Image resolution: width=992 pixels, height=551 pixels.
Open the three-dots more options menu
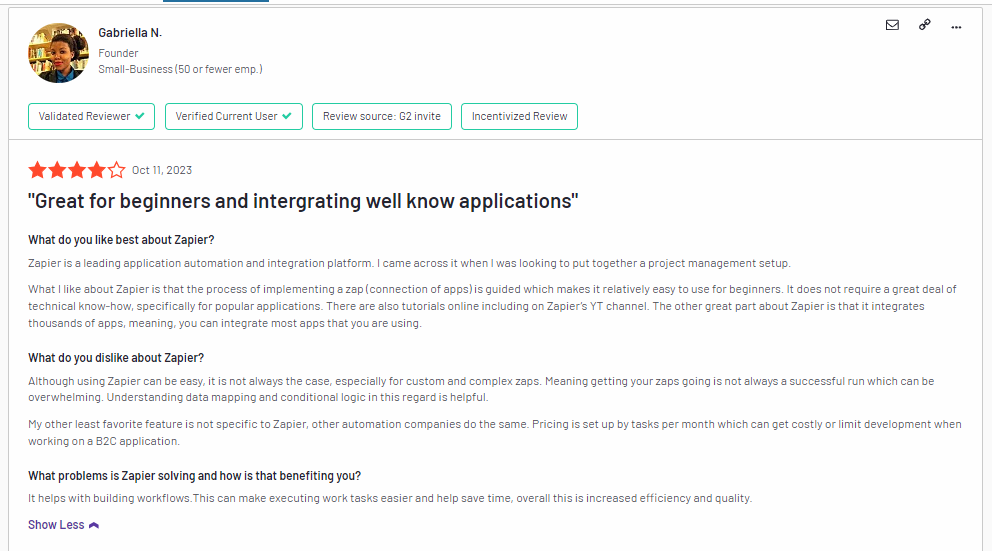point(956,27)
